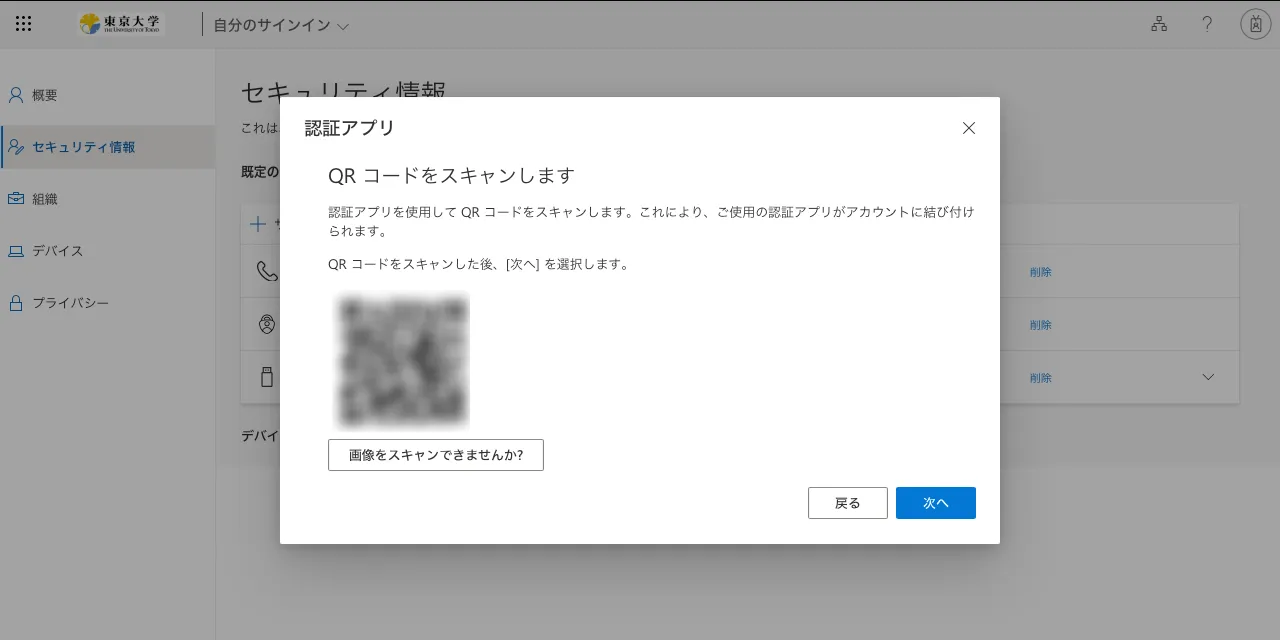The height and width of the screenshot is (640, 1280).
Task: Close the 認証アプリ dialog
Action: tap(968, 128)
